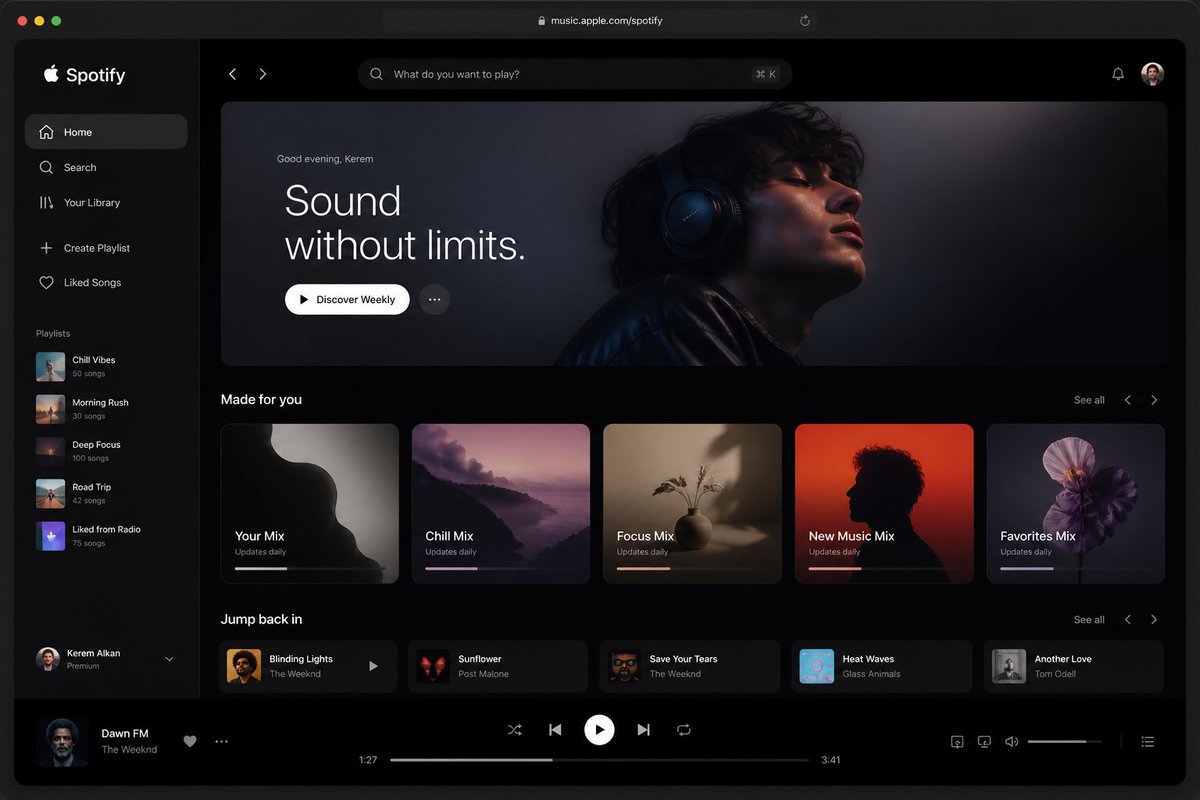The image size is (1200, 800).
Task: Skip to the next track
Action: (x=643, y=730)
